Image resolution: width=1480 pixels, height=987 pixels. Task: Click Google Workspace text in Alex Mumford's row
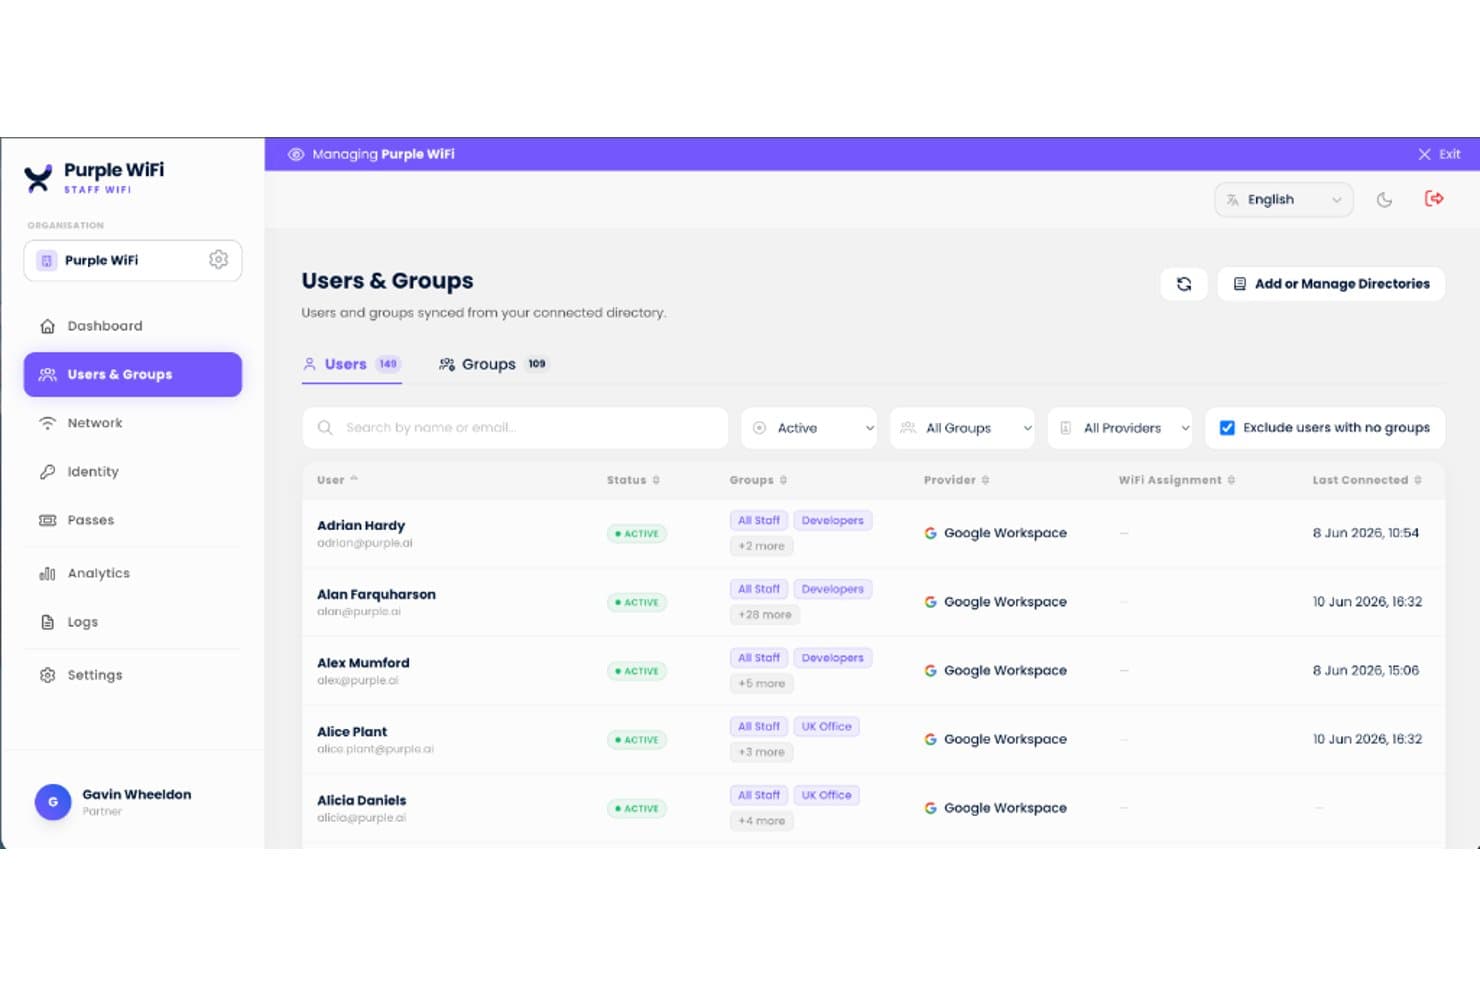pos(1005,671)
